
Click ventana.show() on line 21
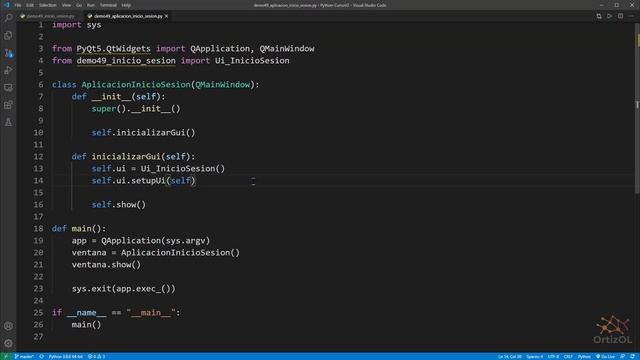coord(106,264)
